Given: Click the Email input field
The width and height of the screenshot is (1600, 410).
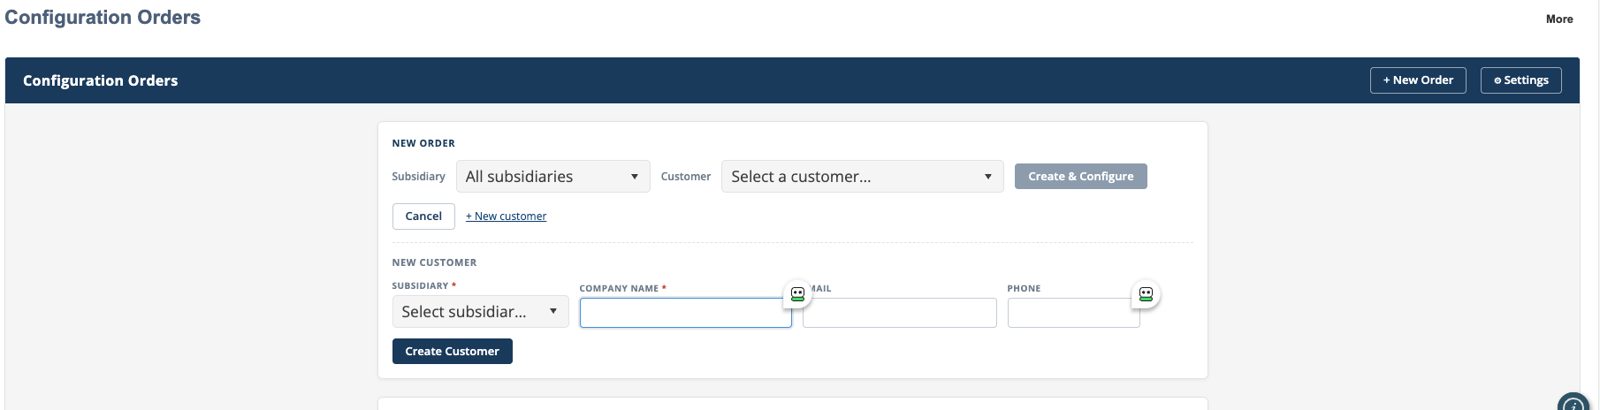Looking at the screenshot, I should [x=900, y=313].
